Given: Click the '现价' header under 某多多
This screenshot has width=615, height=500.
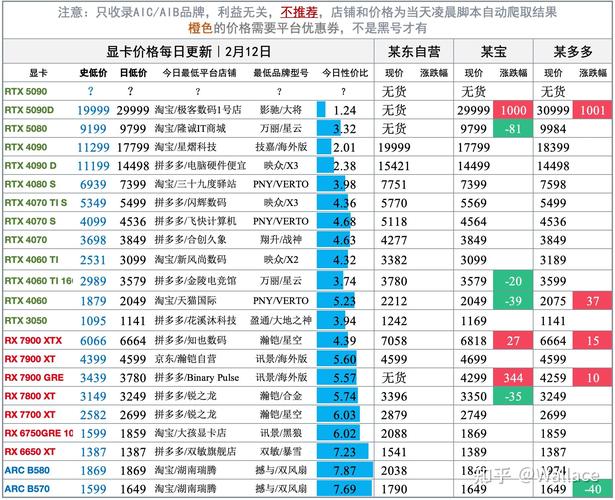Looking at the screenshot, I should pyautogui.click(x=553, y=73).
